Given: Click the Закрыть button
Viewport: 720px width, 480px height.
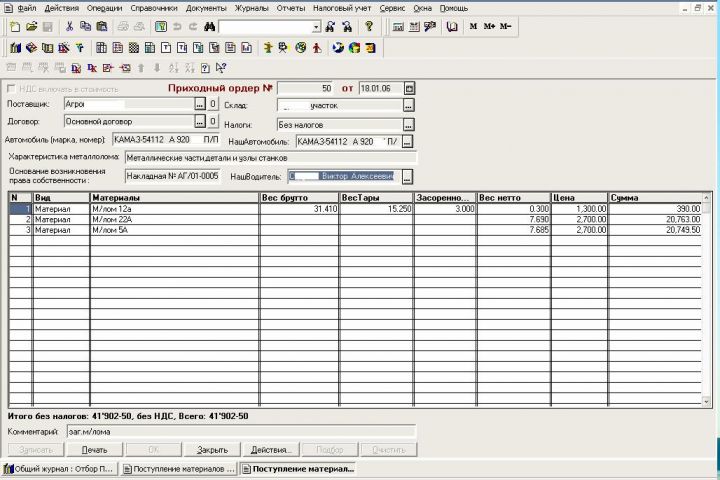Looking at the screenshot, I should click(x=212, y=450).
